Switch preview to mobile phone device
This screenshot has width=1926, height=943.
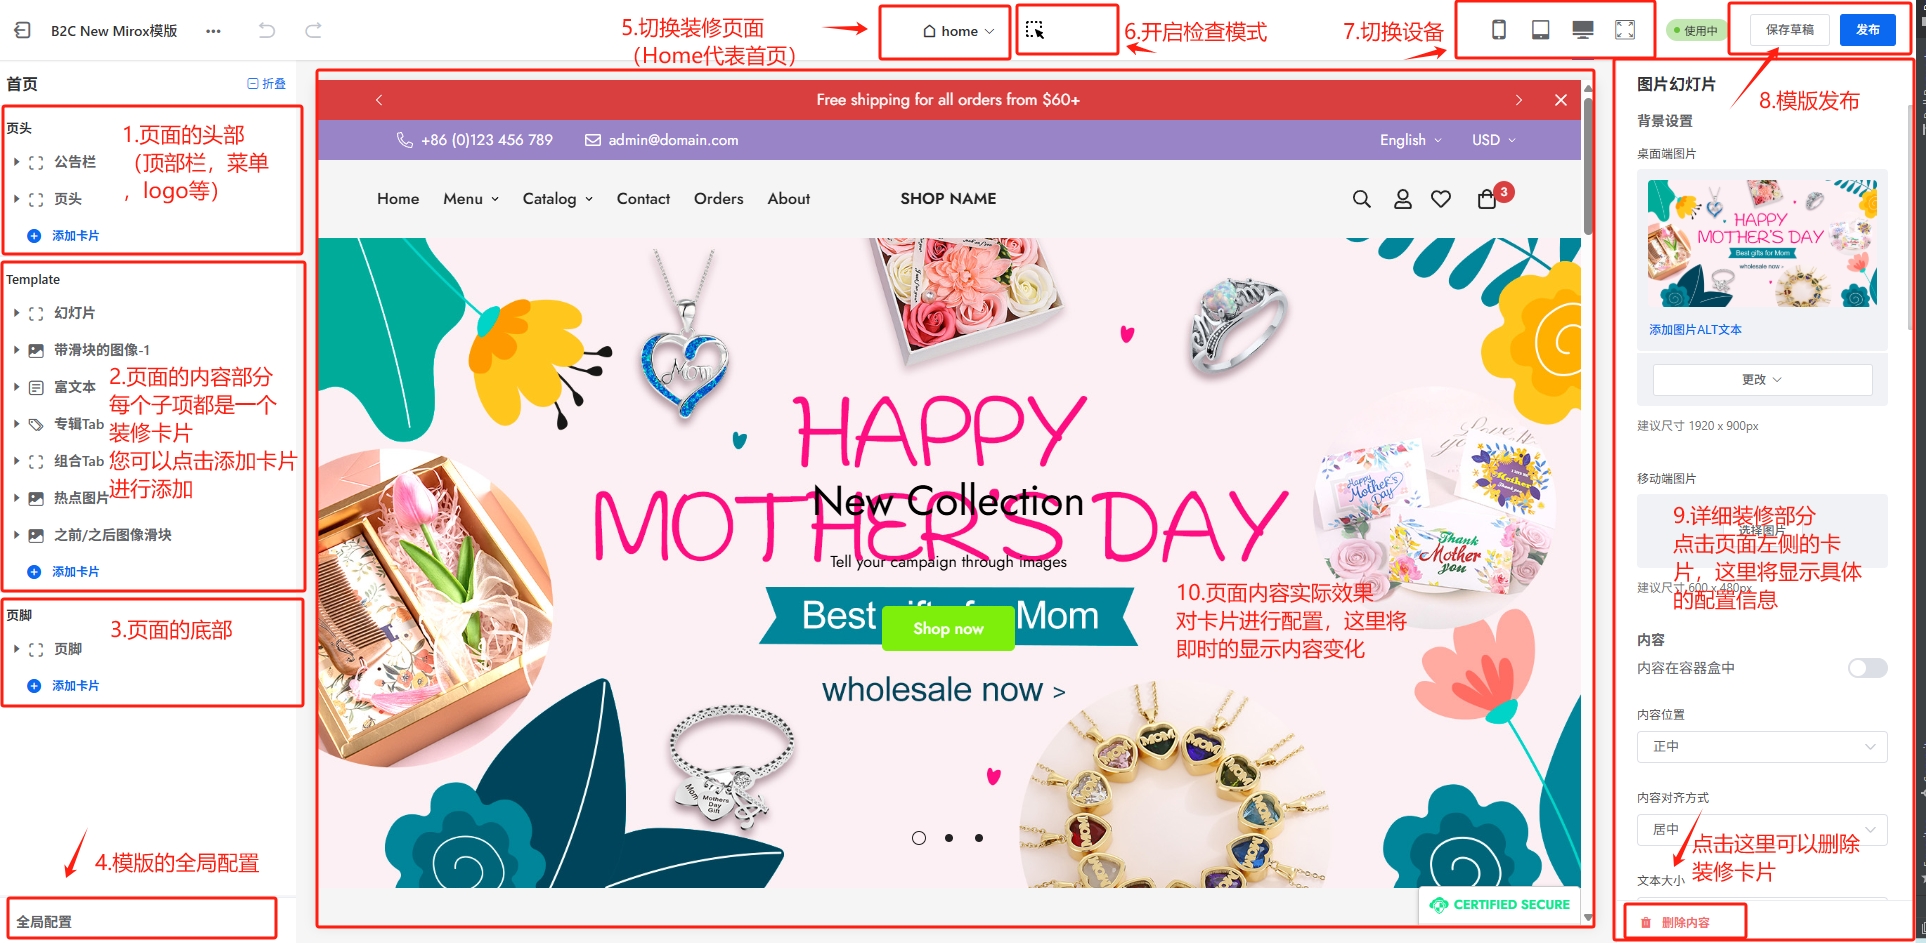click(x=1498, y=30)
